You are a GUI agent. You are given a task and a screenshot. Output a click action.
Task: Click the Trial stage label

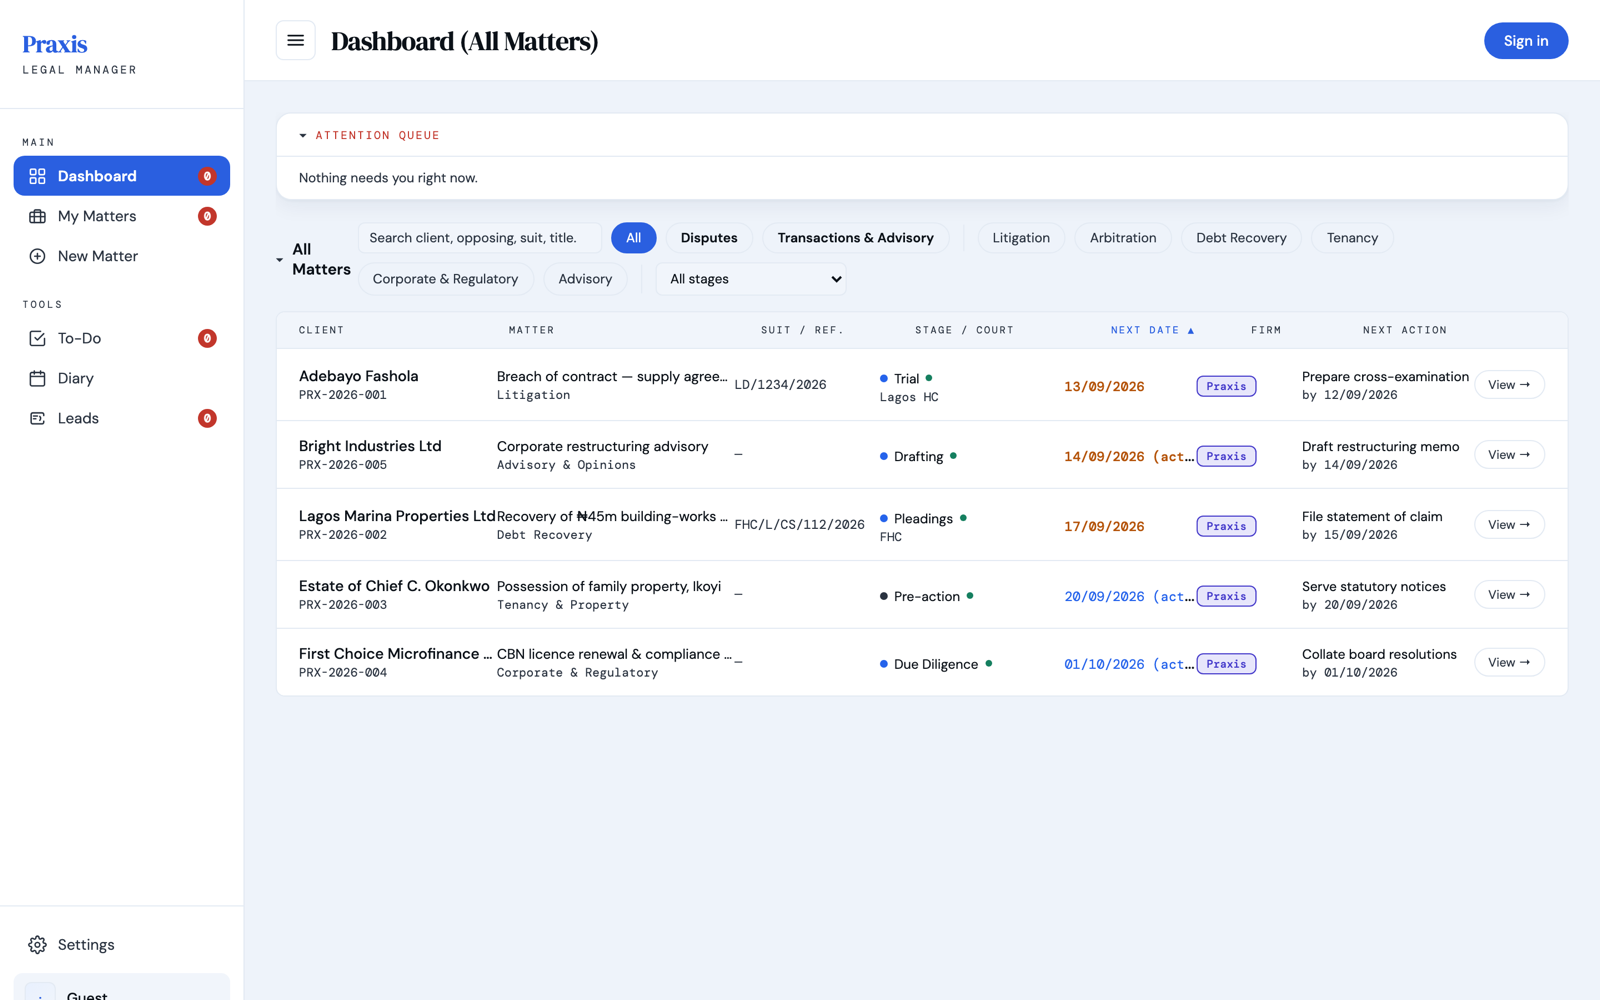(x=906, y=379)
